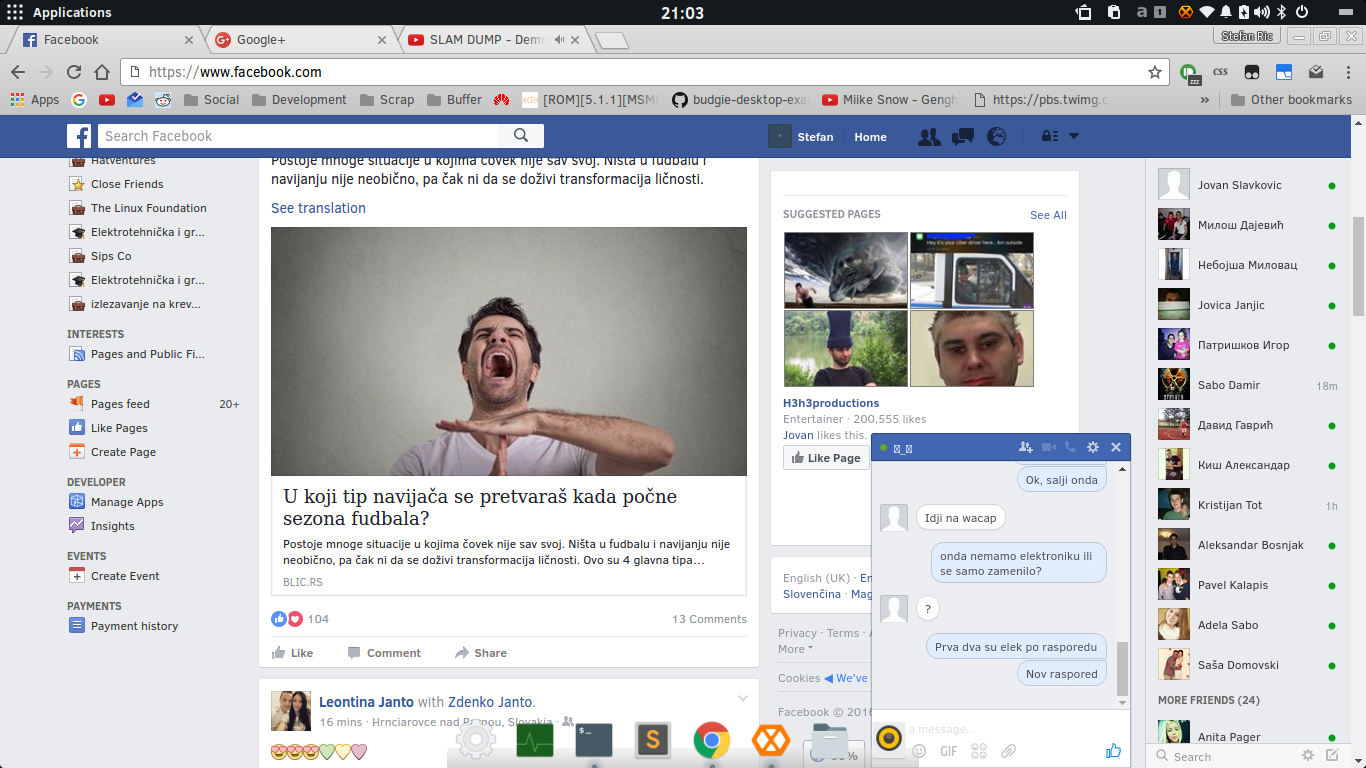Image resolution: width=1366 pixels, height=768 pixels.
Task: Open the Social bookmarks folder
Action: coord(210,100)
